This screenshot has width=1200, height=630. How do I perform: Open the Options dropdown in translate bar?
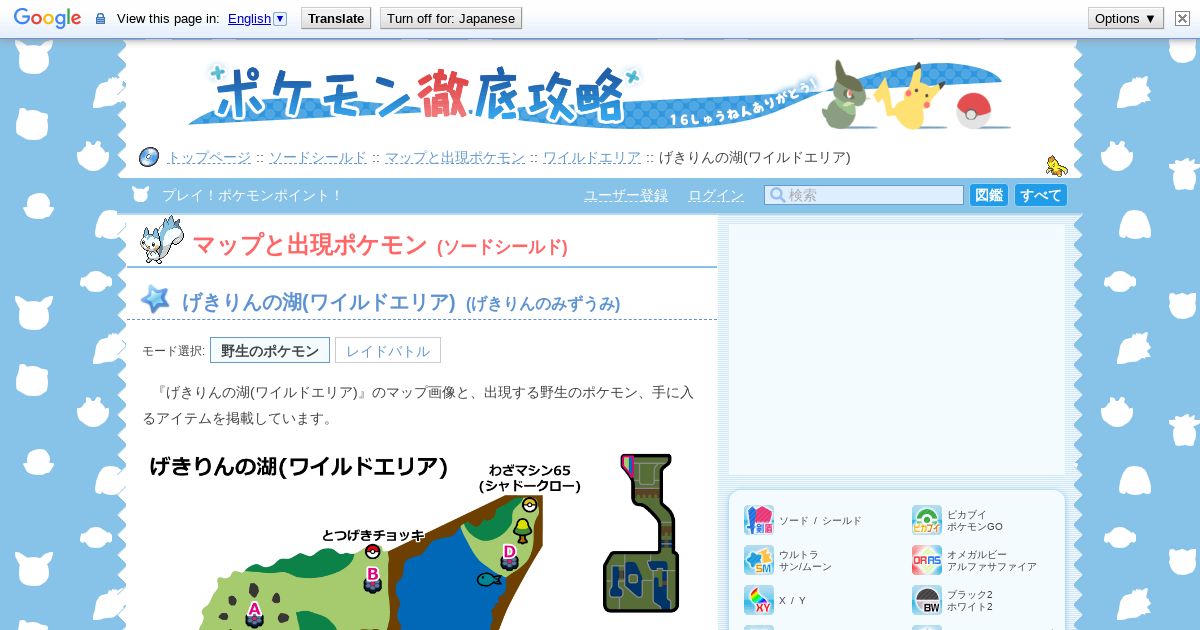coord(1126,18)
